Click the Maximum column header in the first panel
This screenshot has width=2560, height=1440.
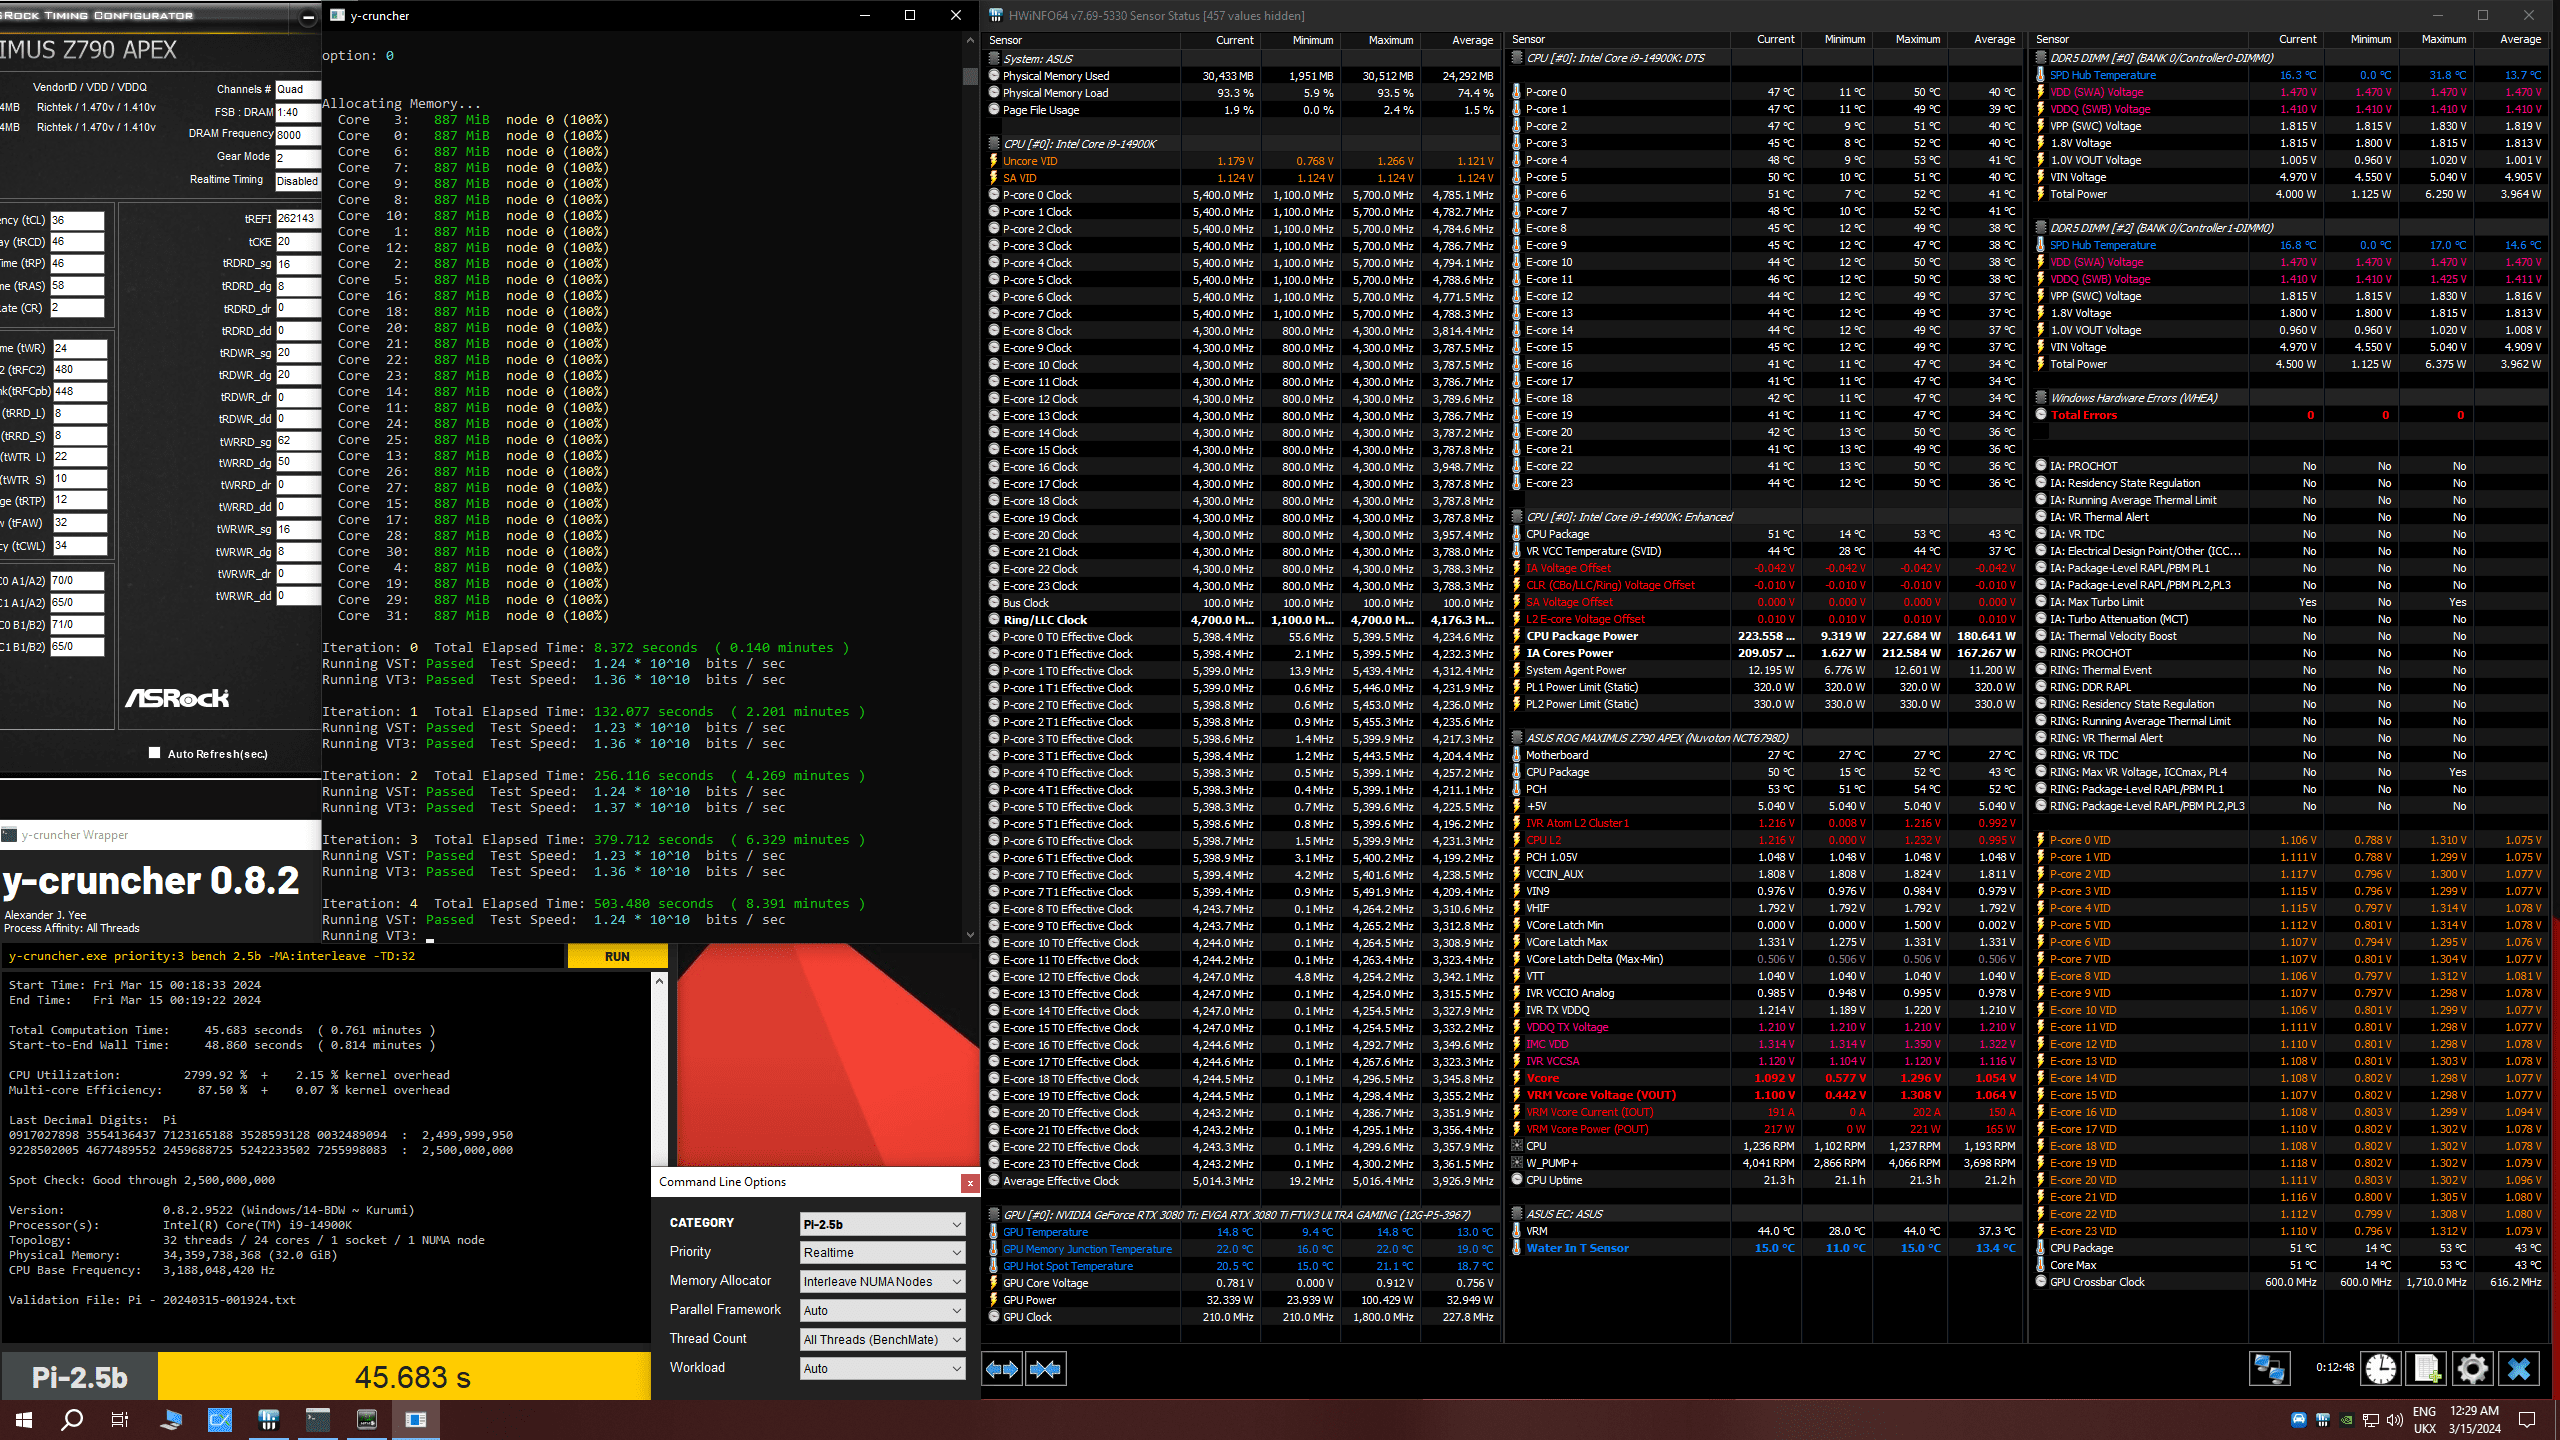[x=1381, y=40]
